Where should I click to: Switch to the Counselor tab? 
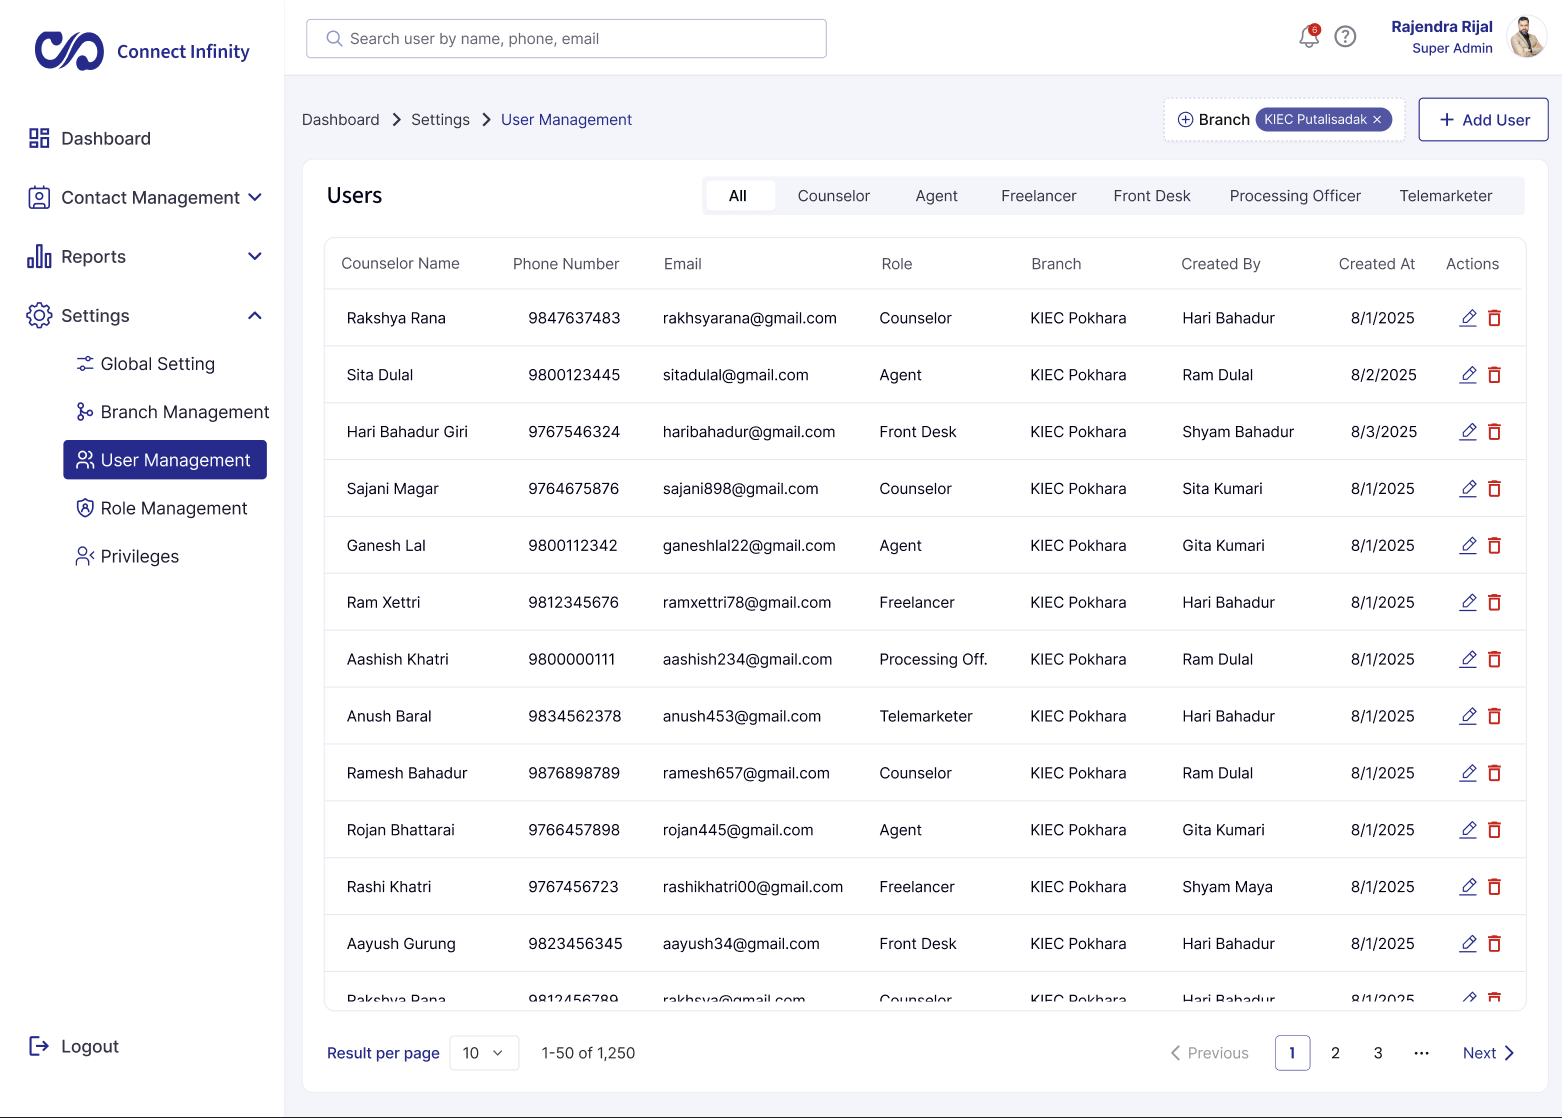click(x=834, y=196)
